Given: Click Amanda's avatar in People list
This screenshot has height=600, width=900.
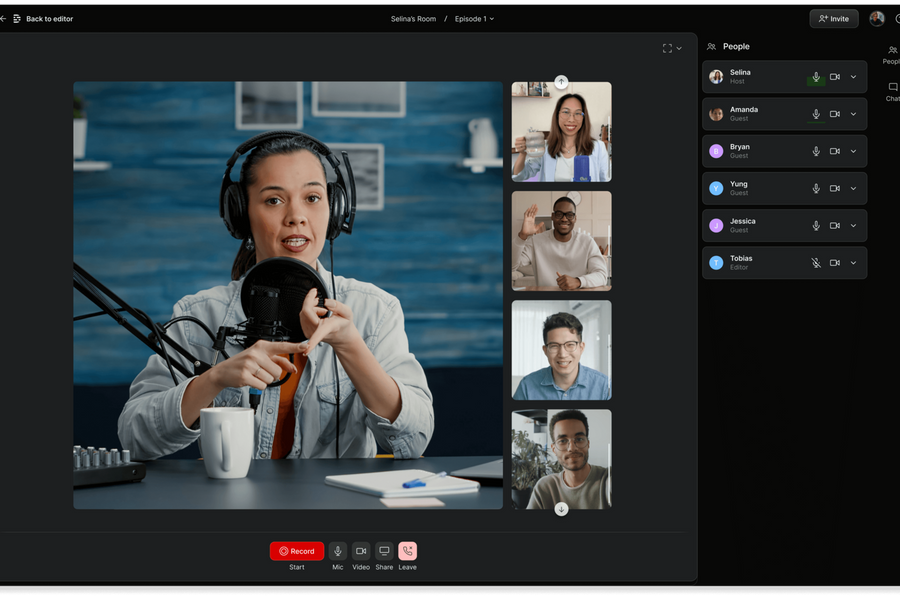Looking at the screenshot, I should 716,114.
